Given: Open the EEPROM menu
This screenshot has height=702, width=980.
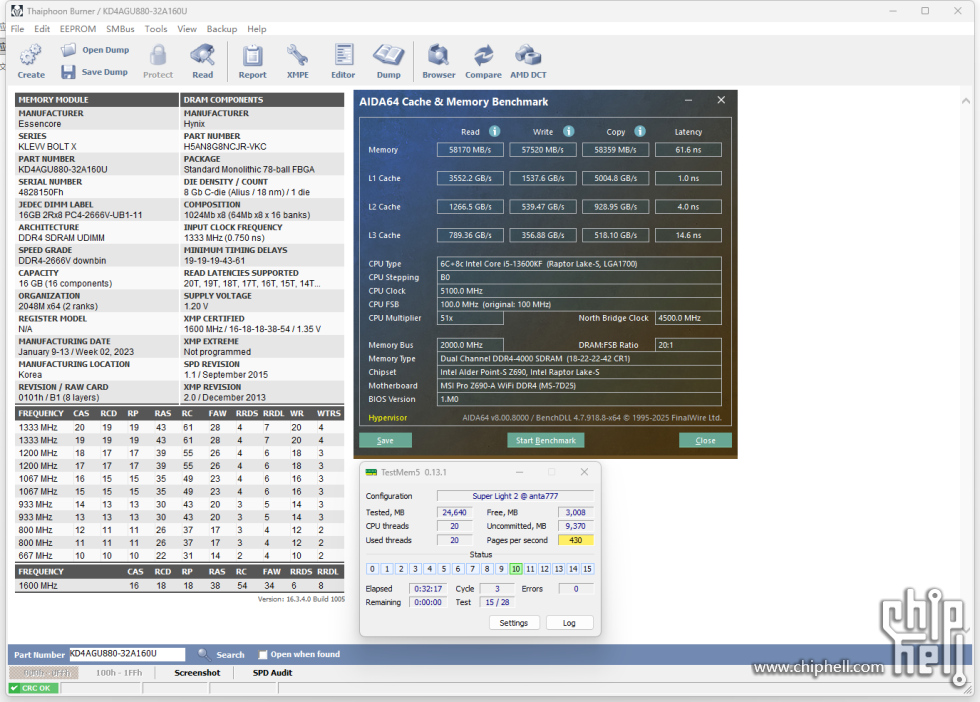Looking at the screenshot, I should coord(77,29).
